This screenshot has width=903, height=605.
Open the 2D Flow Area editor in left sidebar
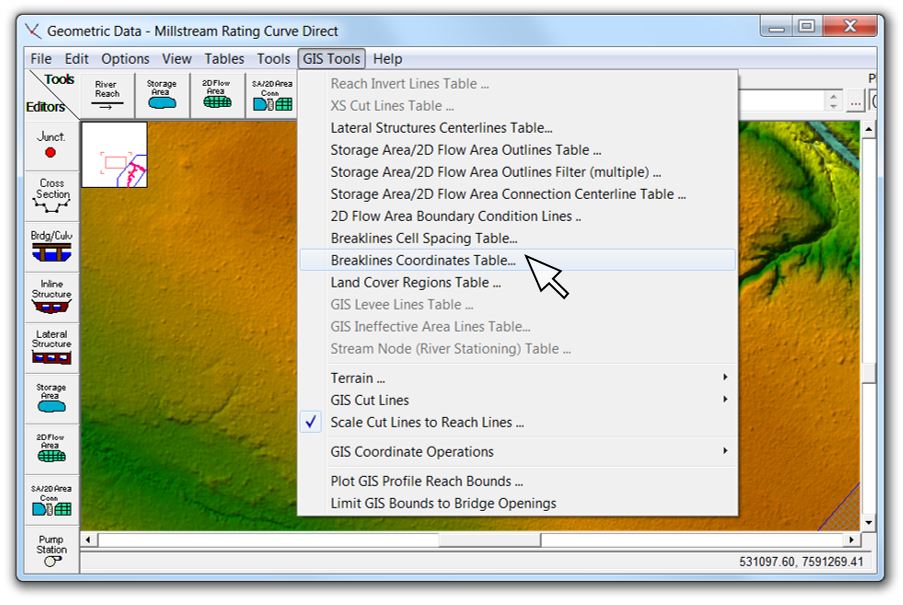[51, 449]
